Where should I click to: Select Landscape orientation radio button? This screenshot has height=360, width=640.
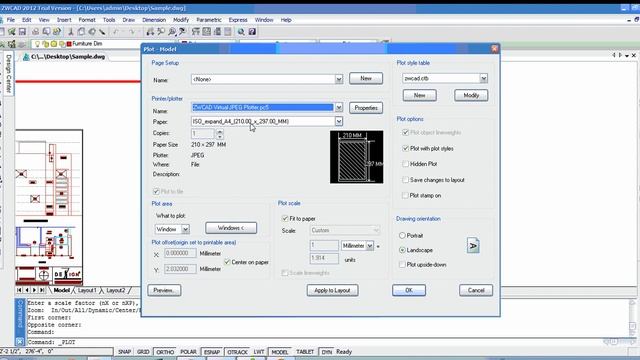[x=402, y=250]
